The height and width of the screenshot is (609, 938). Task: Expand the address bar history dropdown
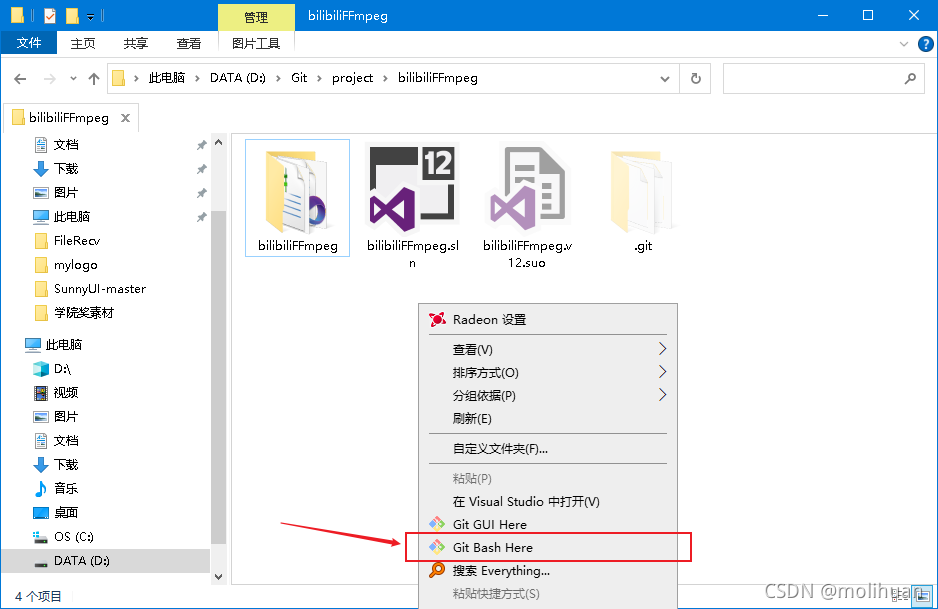pyautogui.click(x=665, y=78)
